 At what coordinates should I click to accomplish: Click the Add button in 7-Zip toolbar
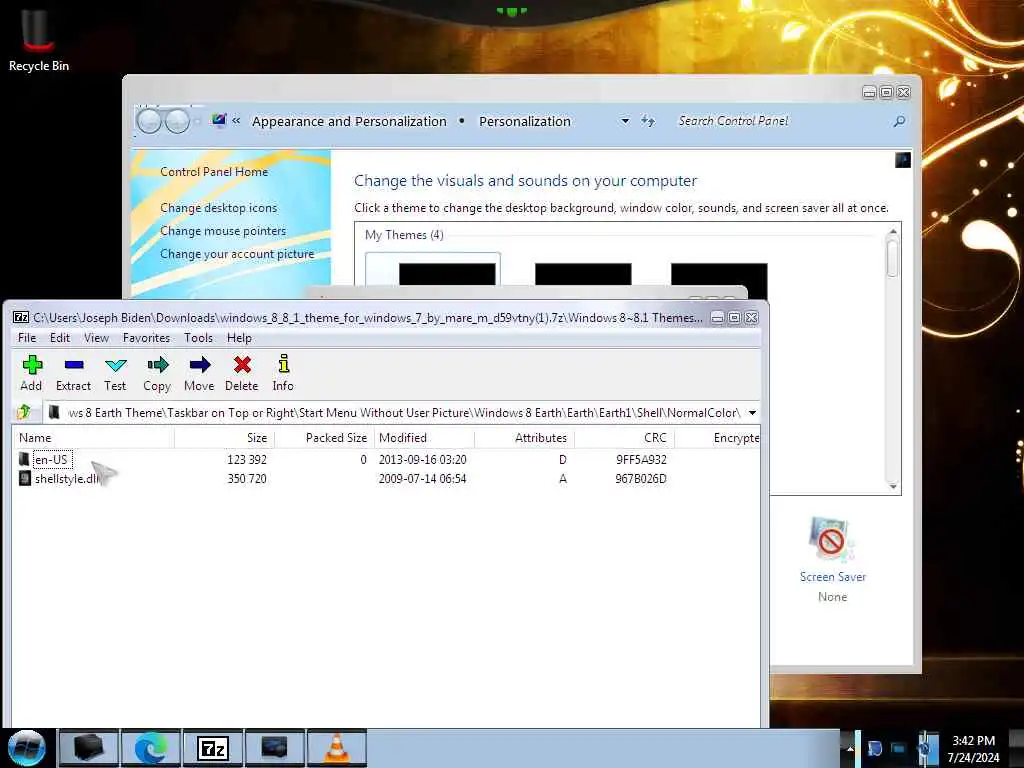click(31, 374)
